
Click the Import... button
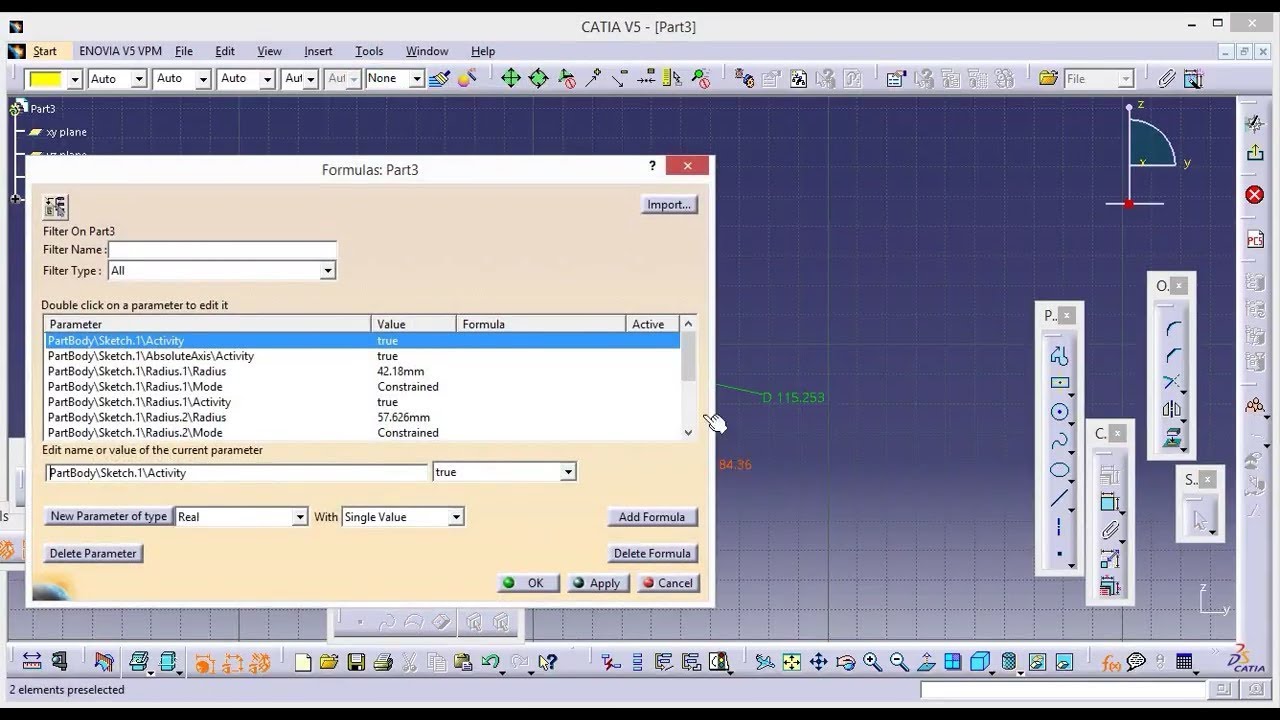pyautogui.click(x=669, y=204)
